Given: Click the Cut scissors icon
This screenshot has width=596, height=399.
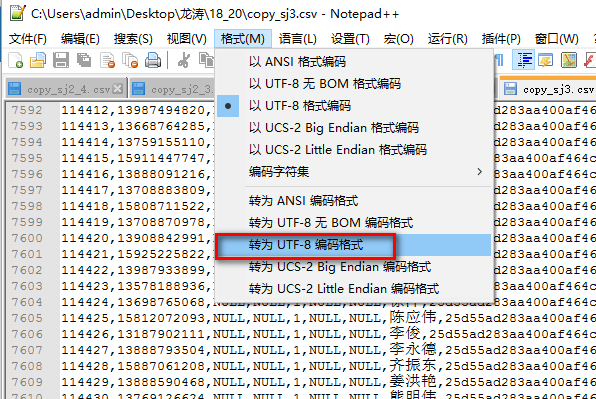Looking at the screenshot, I should [184, 60].
